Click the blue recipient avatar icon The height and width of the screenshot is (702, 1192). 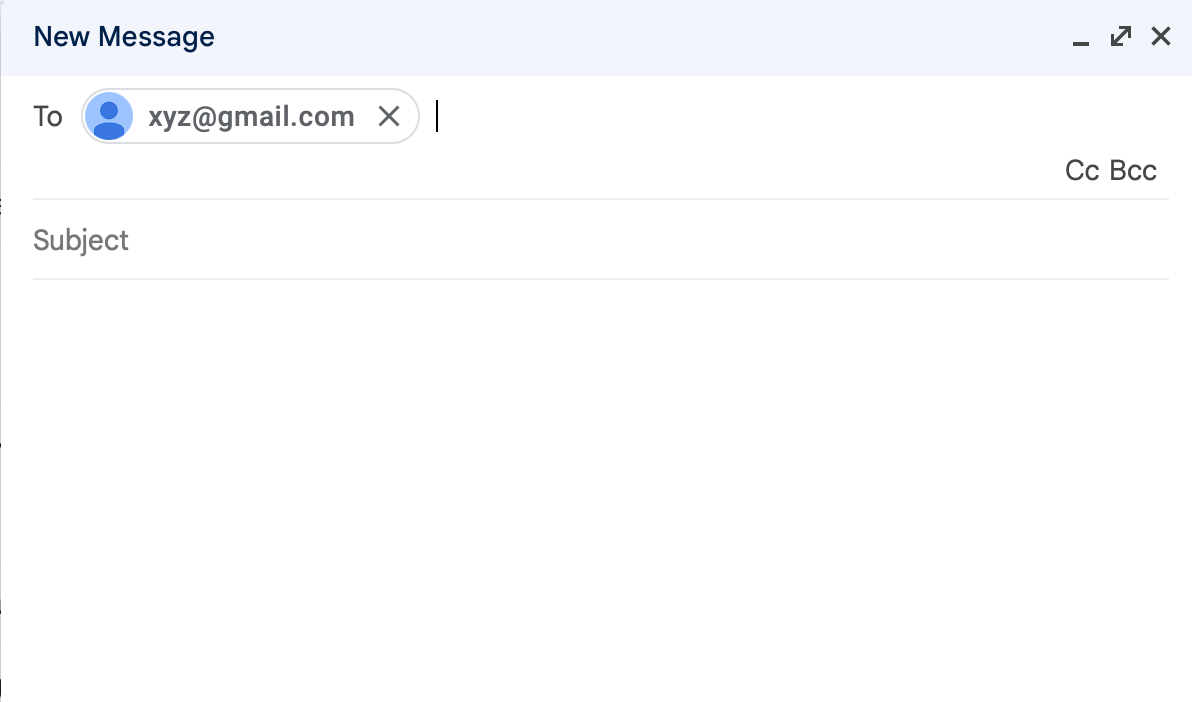pos(109,117)
